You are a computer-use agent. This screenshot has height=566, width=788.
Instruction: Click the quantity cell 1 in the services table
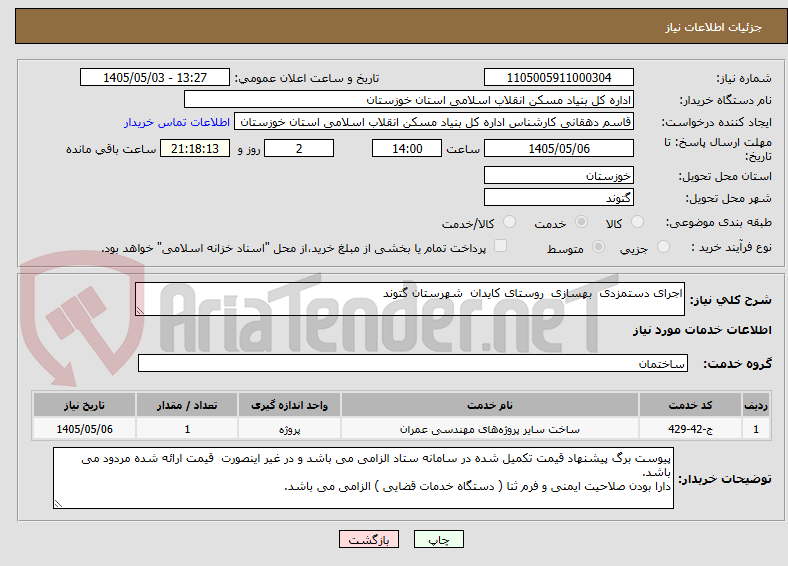(x=187, y=429)
